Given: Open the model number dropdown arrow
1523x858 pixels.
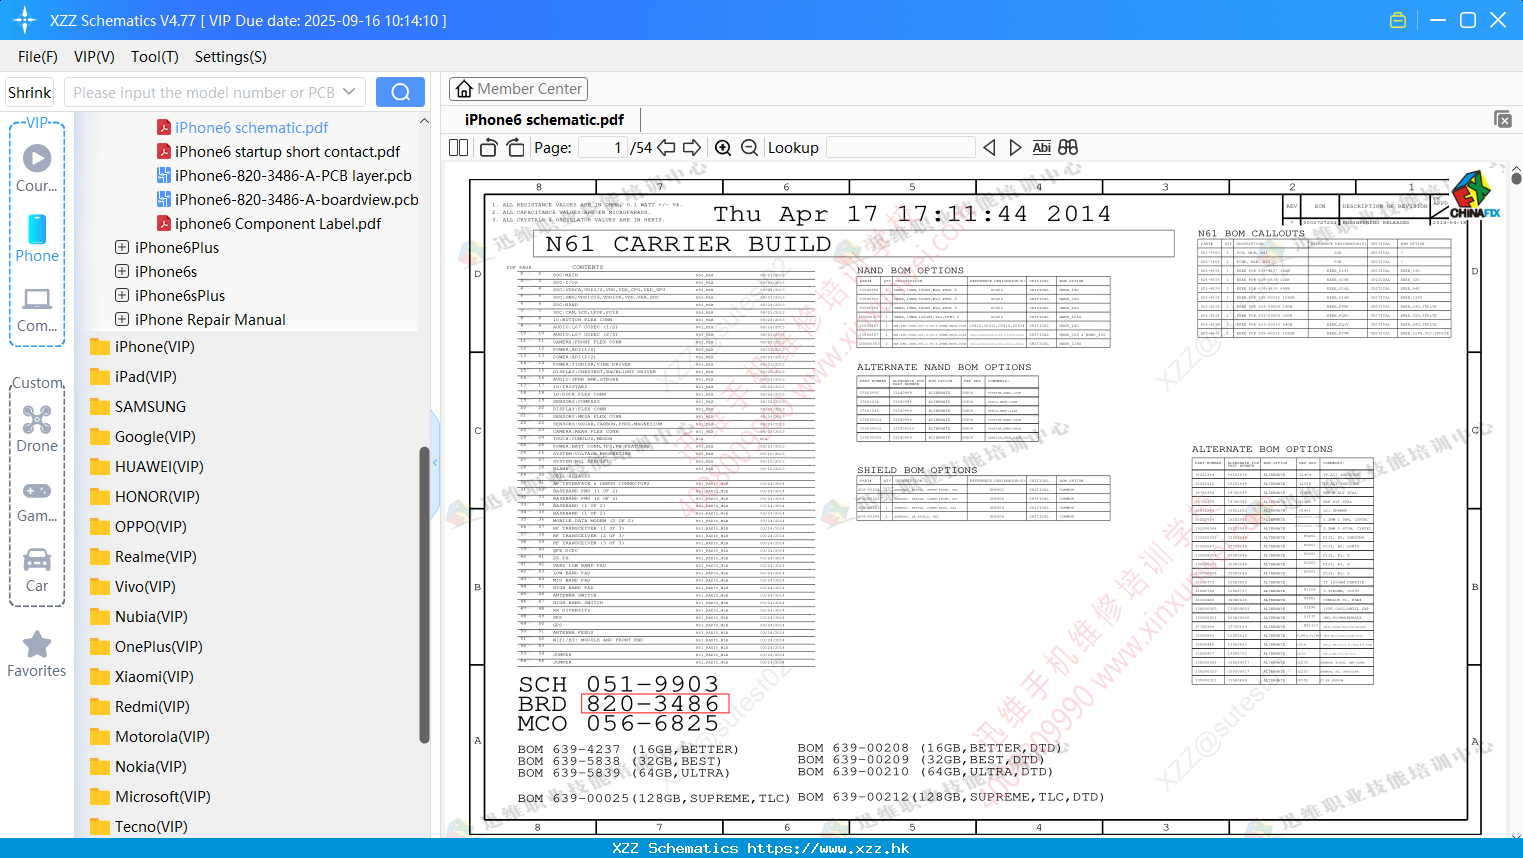Looking at the screenshot, I should (349, 92).
